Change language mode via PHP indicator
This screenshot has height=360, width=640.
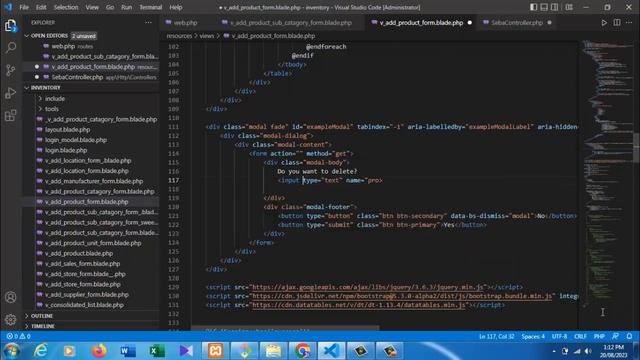[x=599, y=336]
